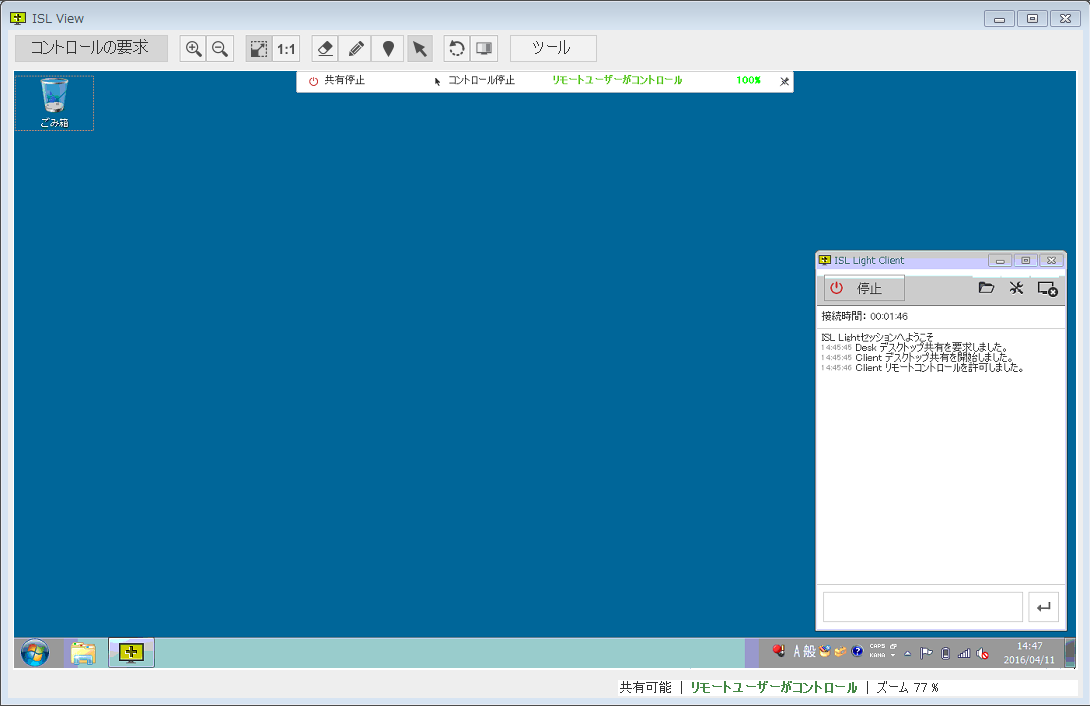Toggle fit-to-window scaling mode
Image resolution: width=1090 pixels, height=706 pixels.
click(x=259, y=48)
